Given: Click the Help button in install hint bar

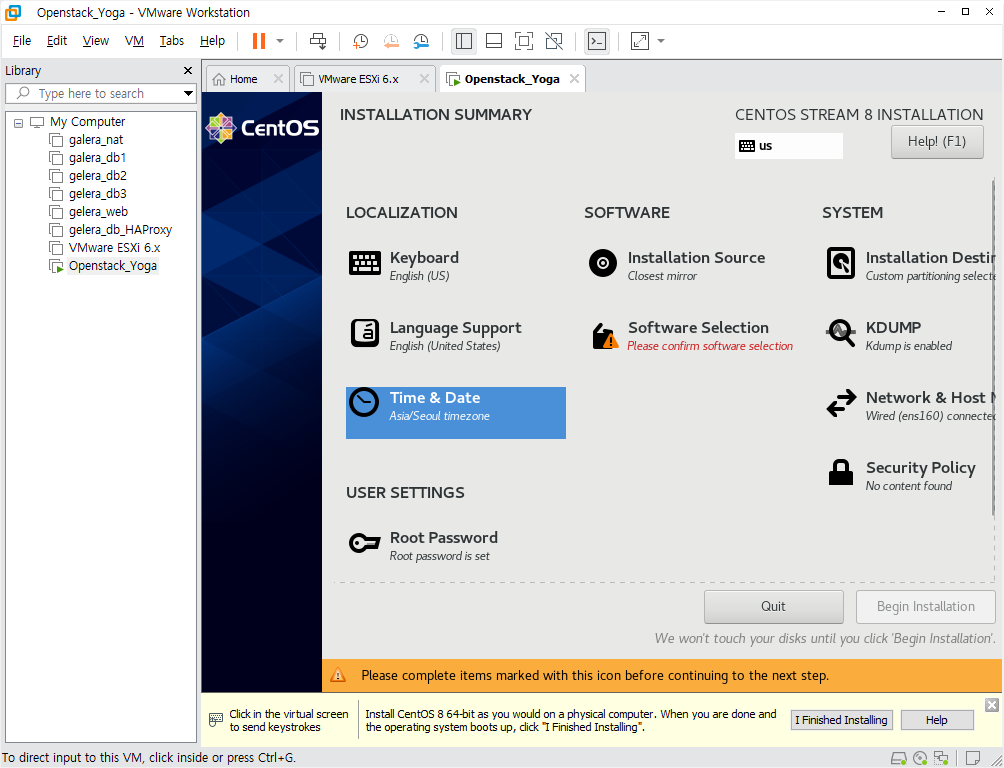Looking at the screenshot, I should click(937, 720).
